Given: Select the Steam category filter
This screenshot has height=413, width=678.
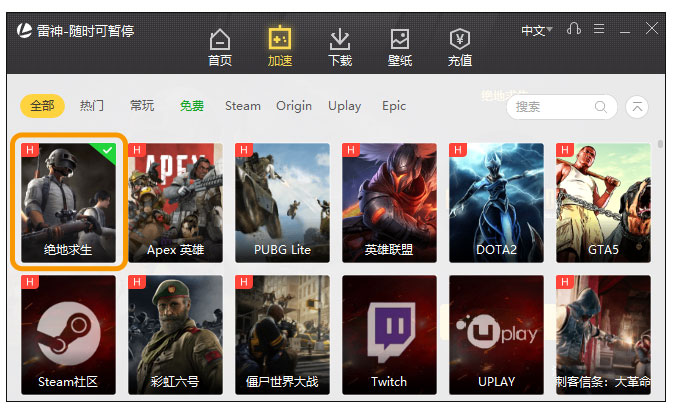Looking at the screenshot, I should (x=242, y=106).
